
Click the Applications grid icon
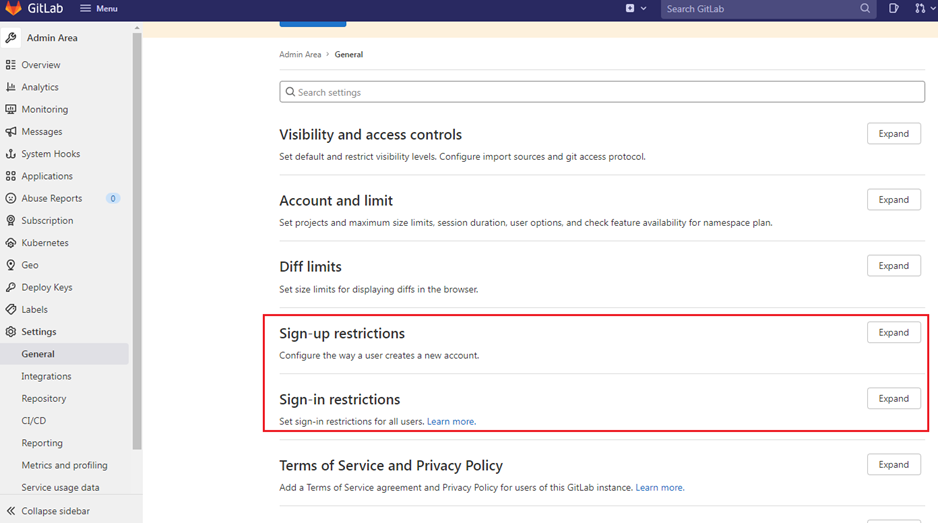tap(11, 176)
